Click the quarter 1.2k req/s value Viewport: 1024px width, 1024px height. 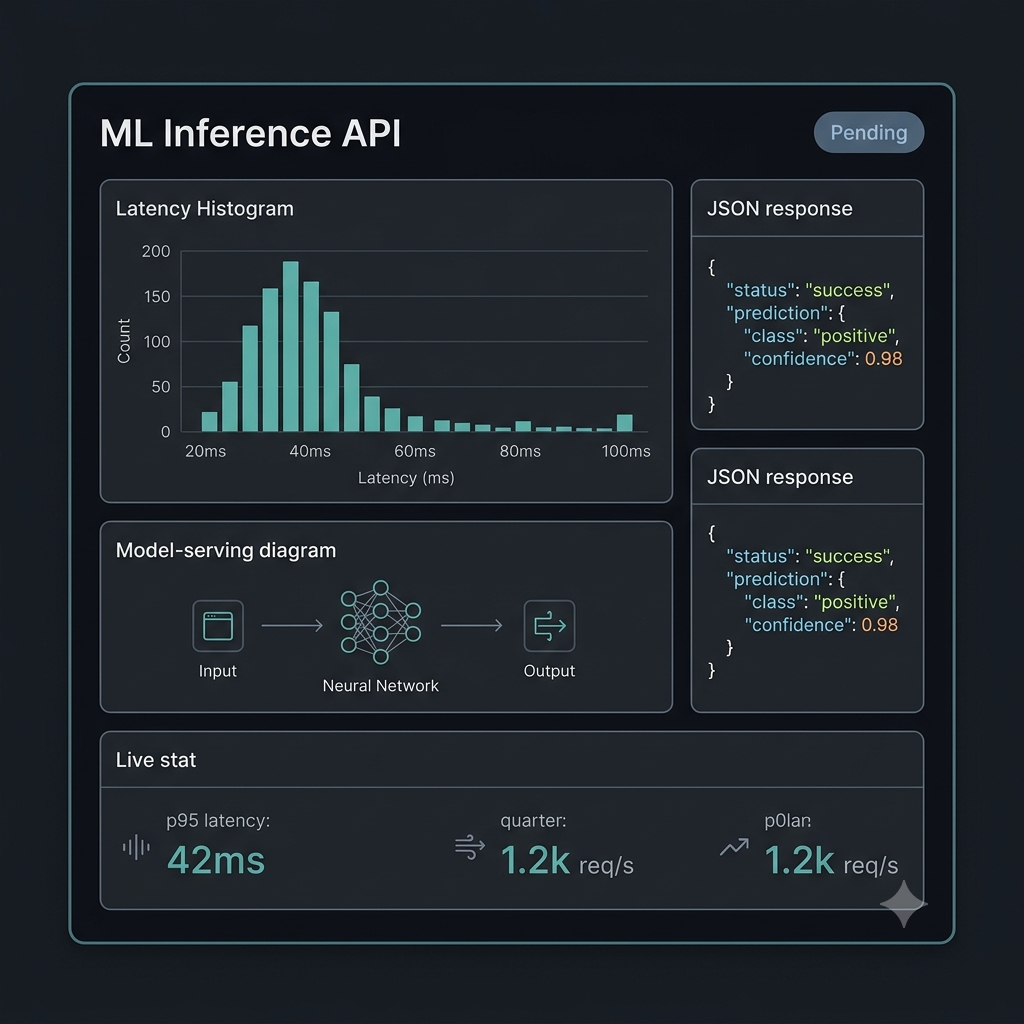567,860
